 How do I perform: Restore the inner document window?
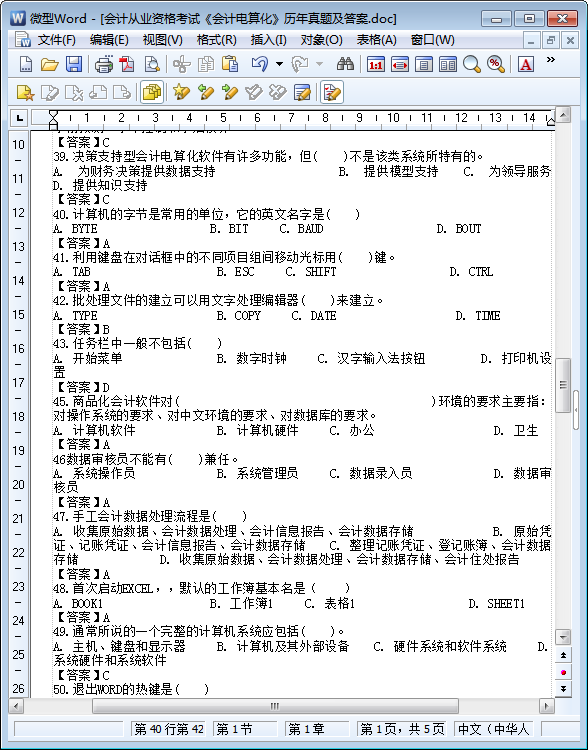pyautogui.click(x=551, y=40)
